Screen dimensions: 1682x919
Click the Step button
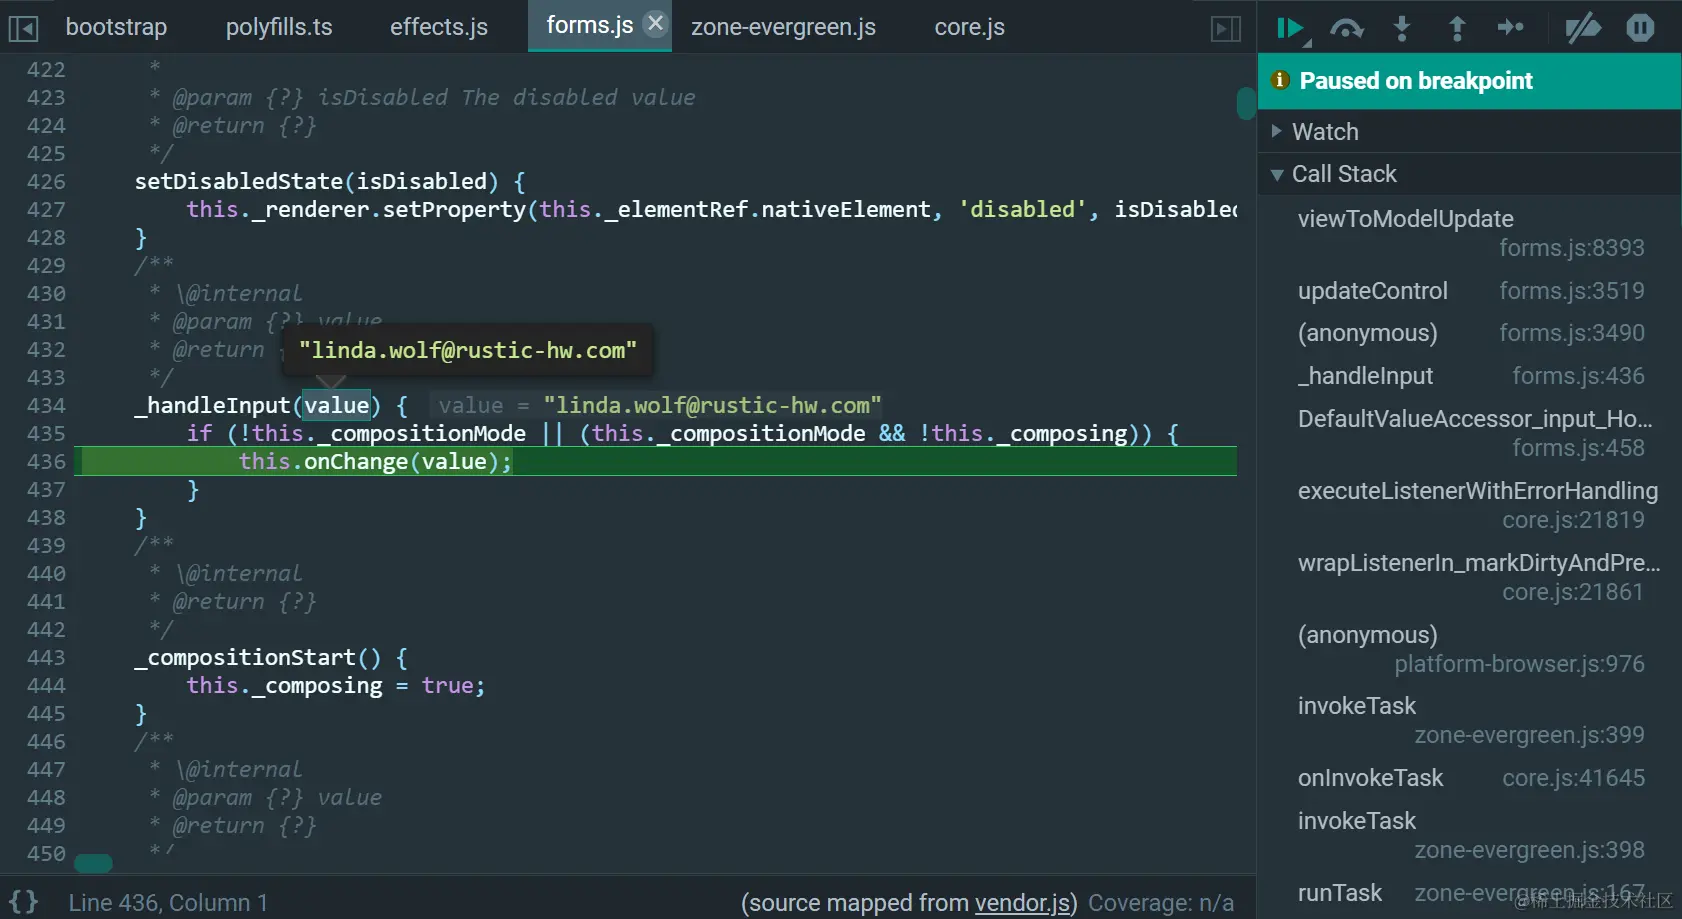(x=1511, y=28)
